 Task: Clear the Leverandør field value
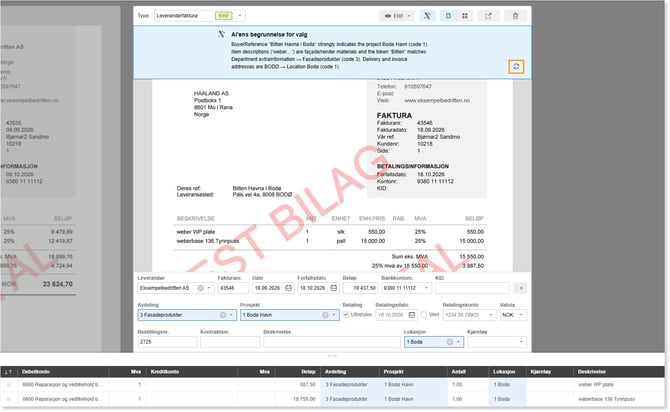click(x=200, y=288)
